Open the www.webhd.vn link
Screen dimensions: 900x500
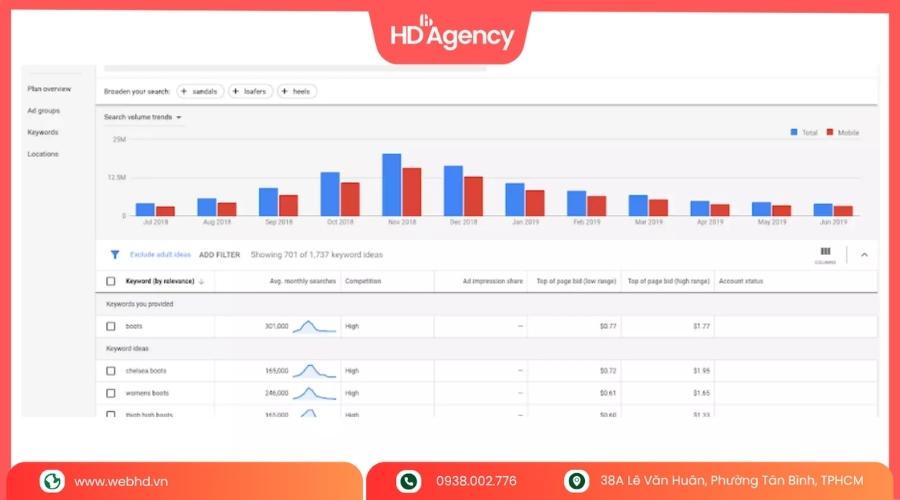click(121, 481)
